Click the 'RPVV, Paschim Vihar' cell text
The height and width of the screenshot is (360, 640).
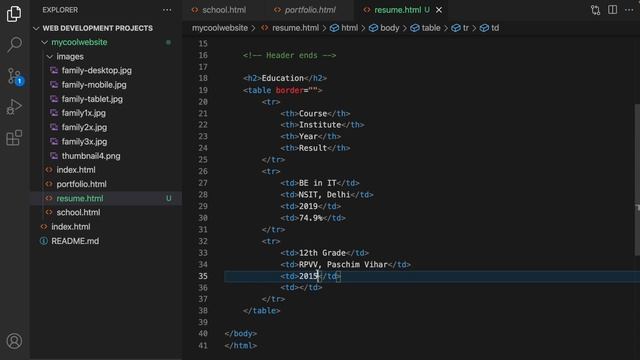(343, 264)
